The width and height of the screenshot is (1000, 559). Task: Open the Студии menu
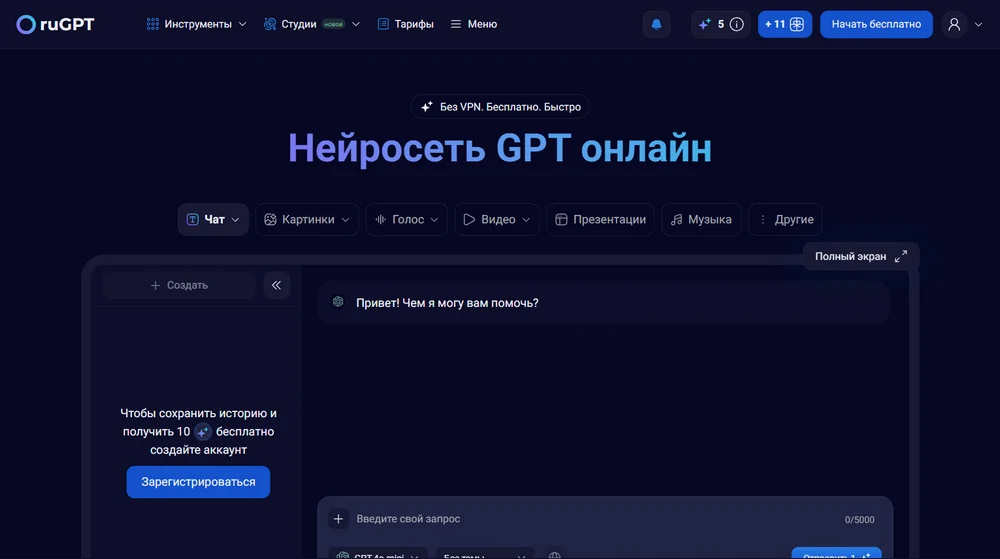312,24
